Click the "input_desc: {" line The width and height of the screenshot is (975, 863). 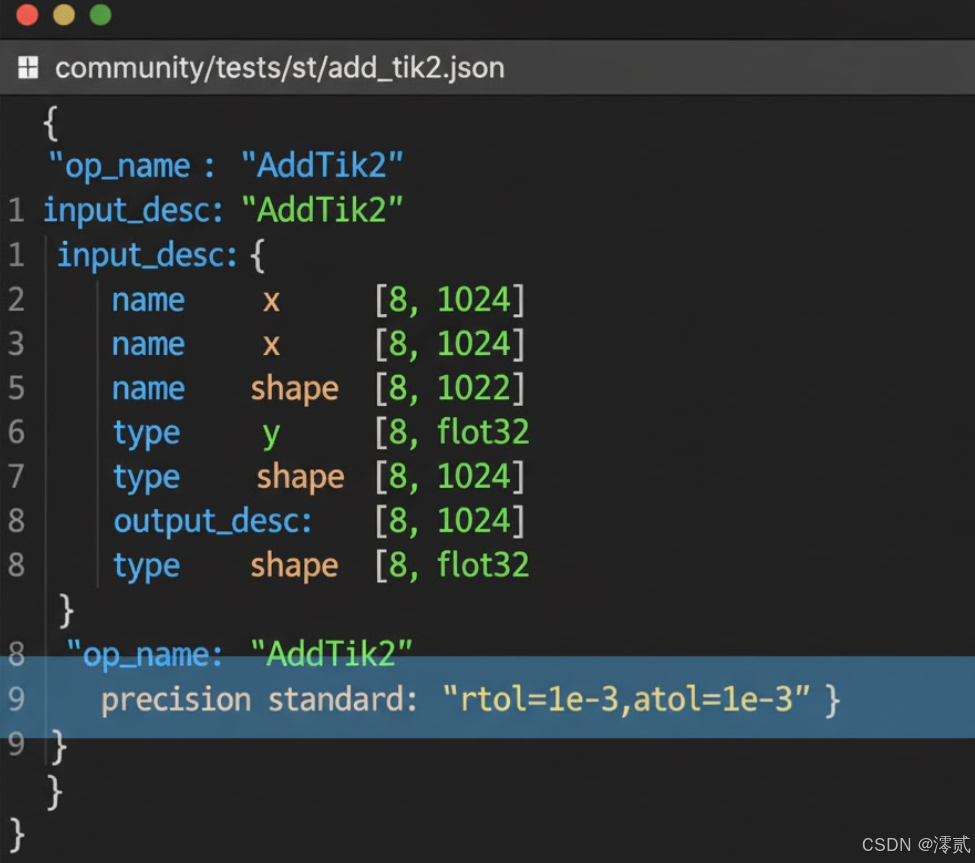coord(161,256)
